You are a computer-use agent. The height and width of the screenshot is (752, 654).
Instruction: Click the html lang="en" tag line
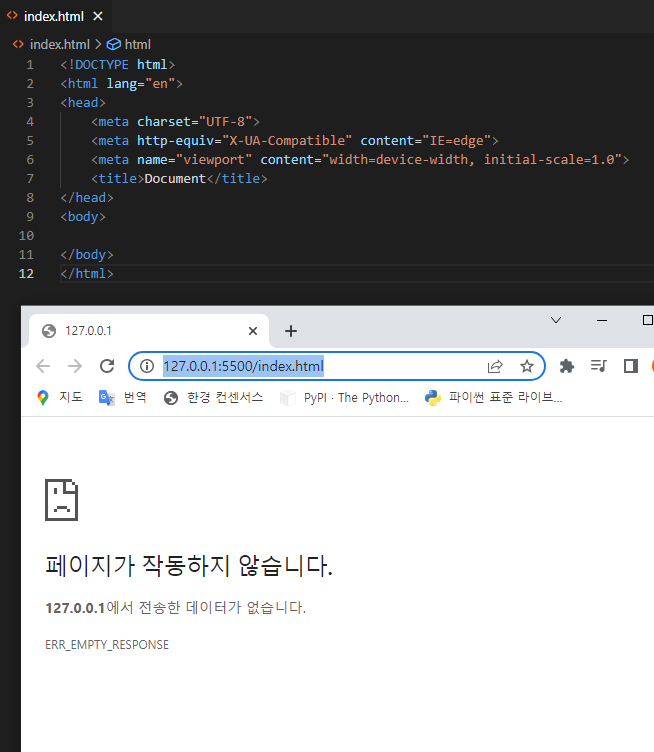(121, 84)
